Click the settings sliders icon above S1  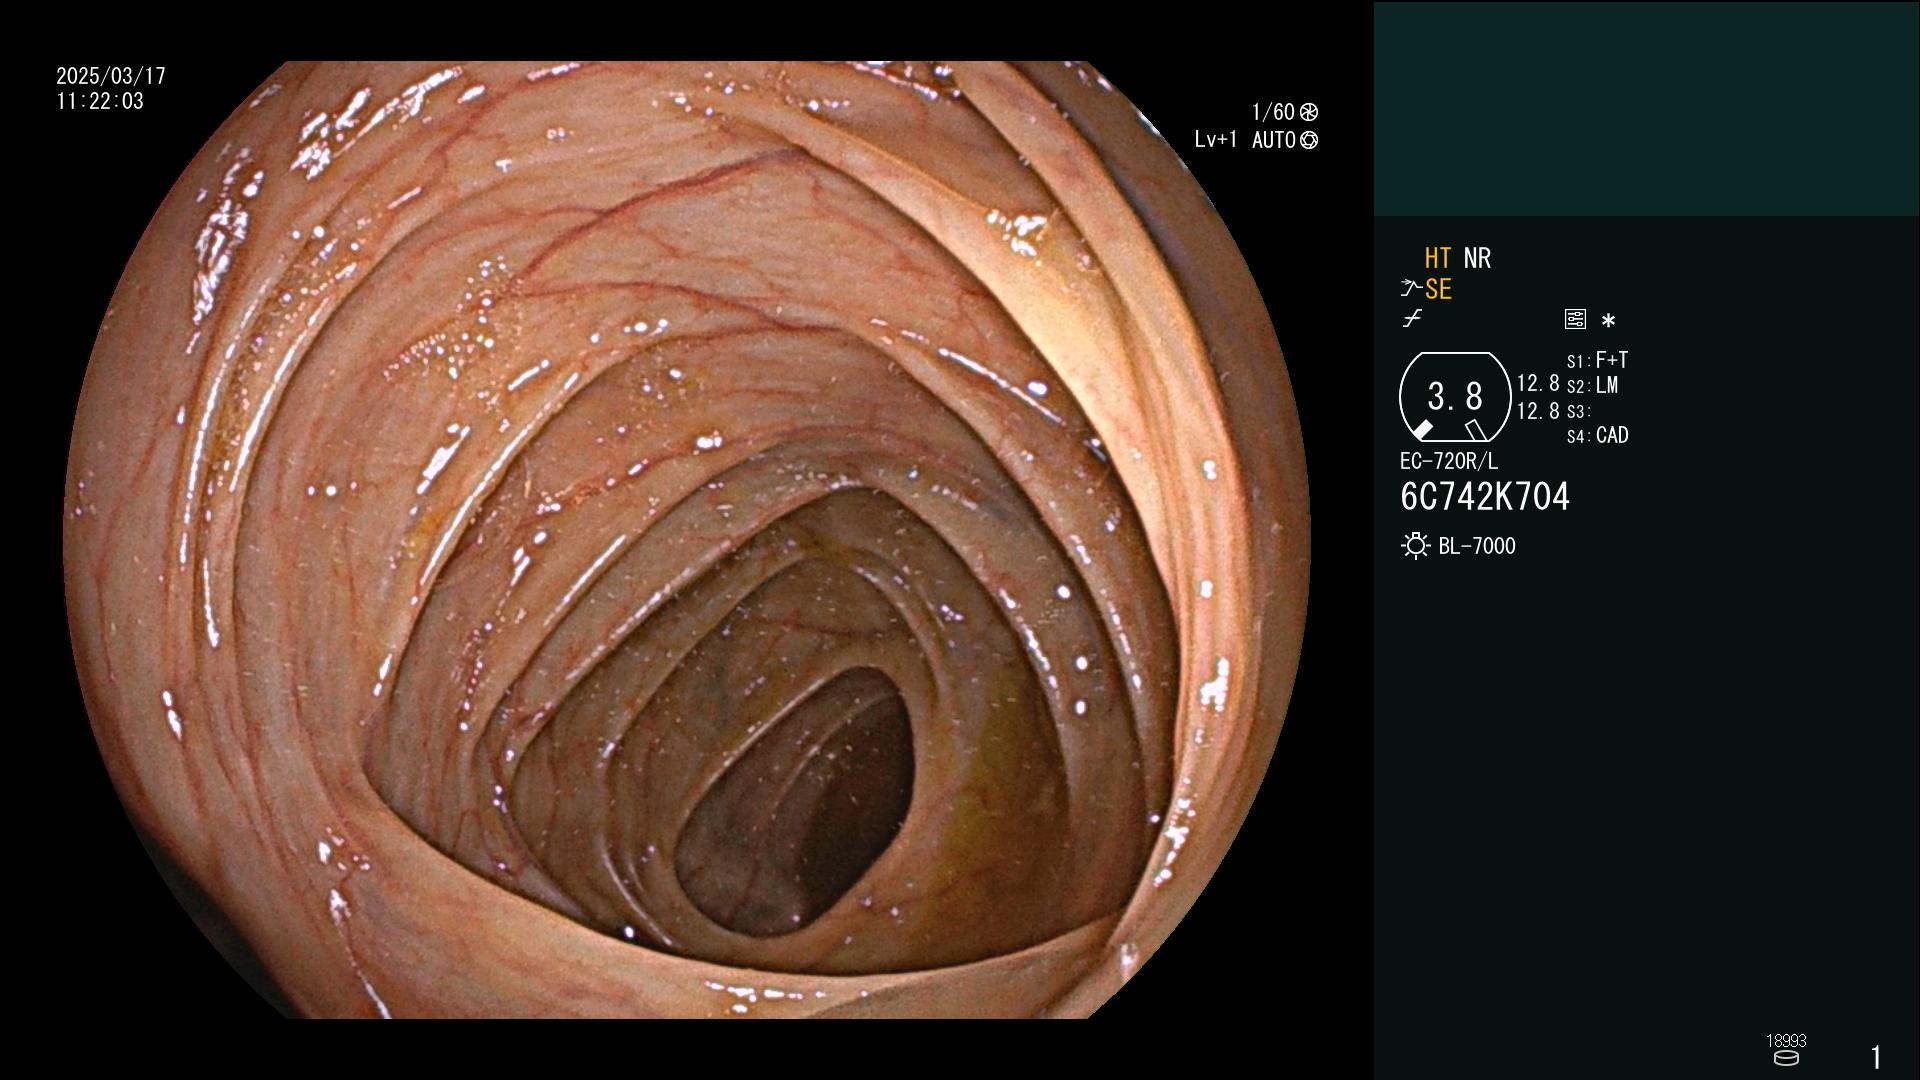coord(1575,320)
